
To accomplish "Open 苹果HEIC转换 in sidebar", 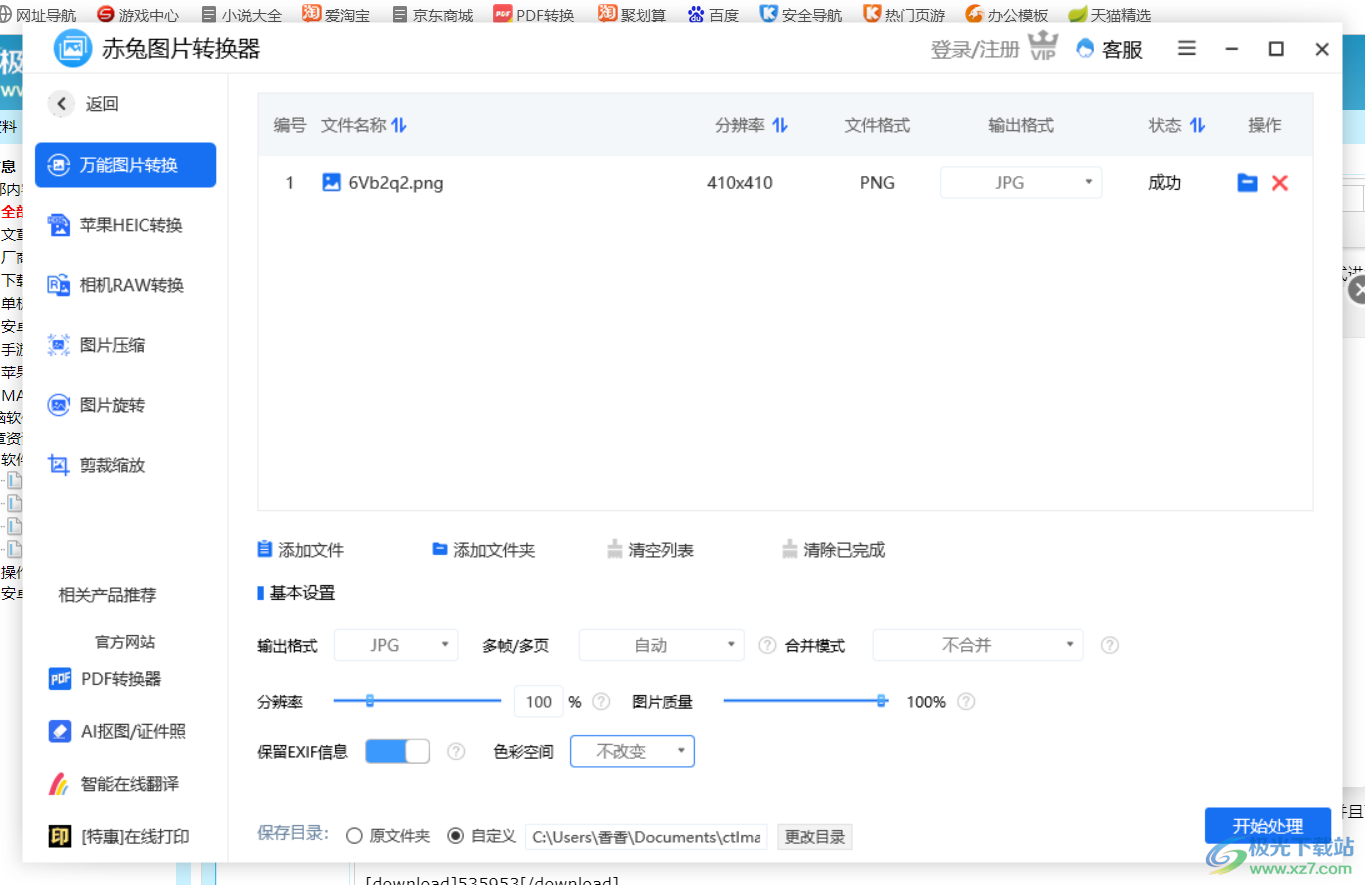I will [x=125, y=225].
